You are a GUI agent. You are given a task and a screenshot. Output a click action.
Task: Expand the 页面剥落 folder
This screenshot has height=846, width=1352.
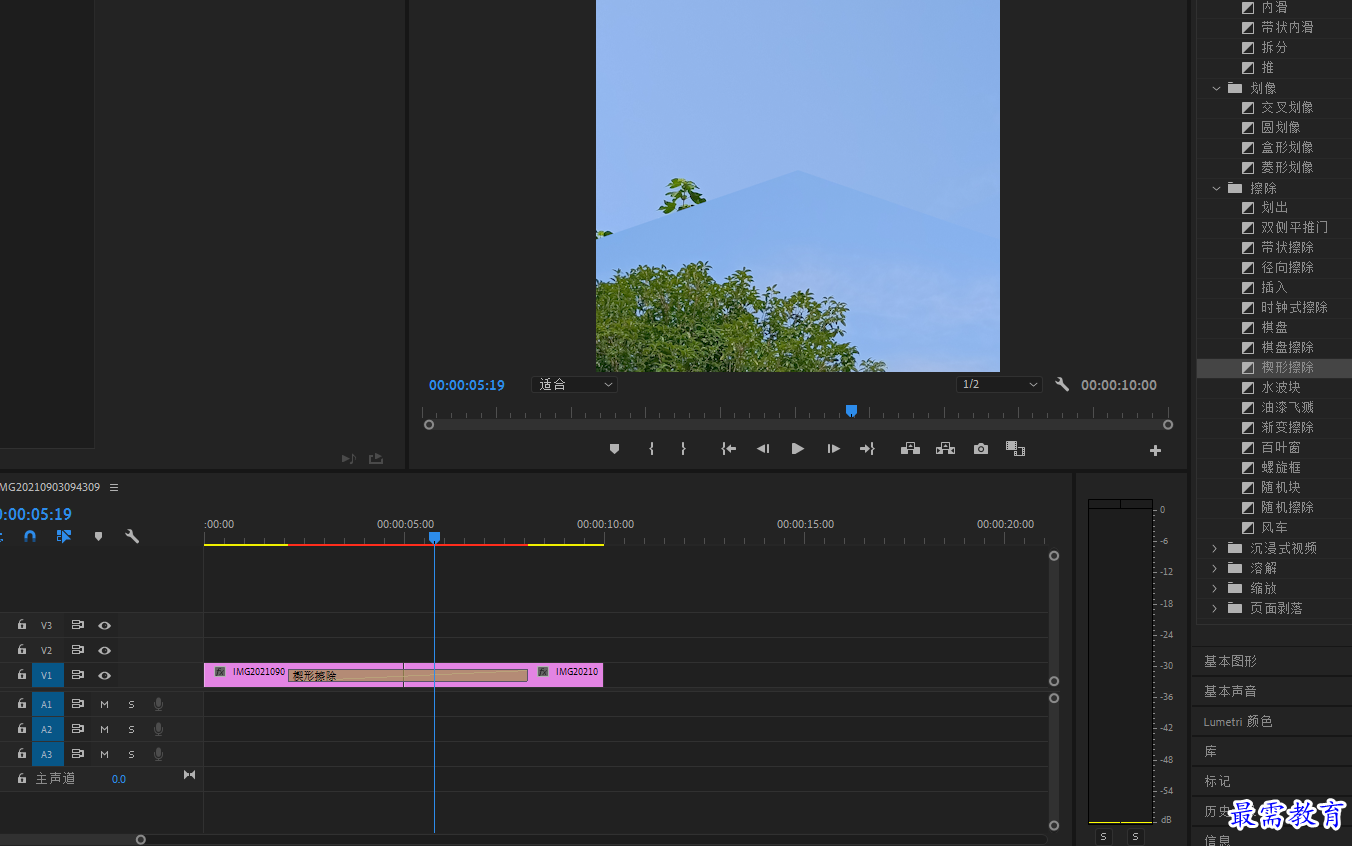pos(1214,608)
